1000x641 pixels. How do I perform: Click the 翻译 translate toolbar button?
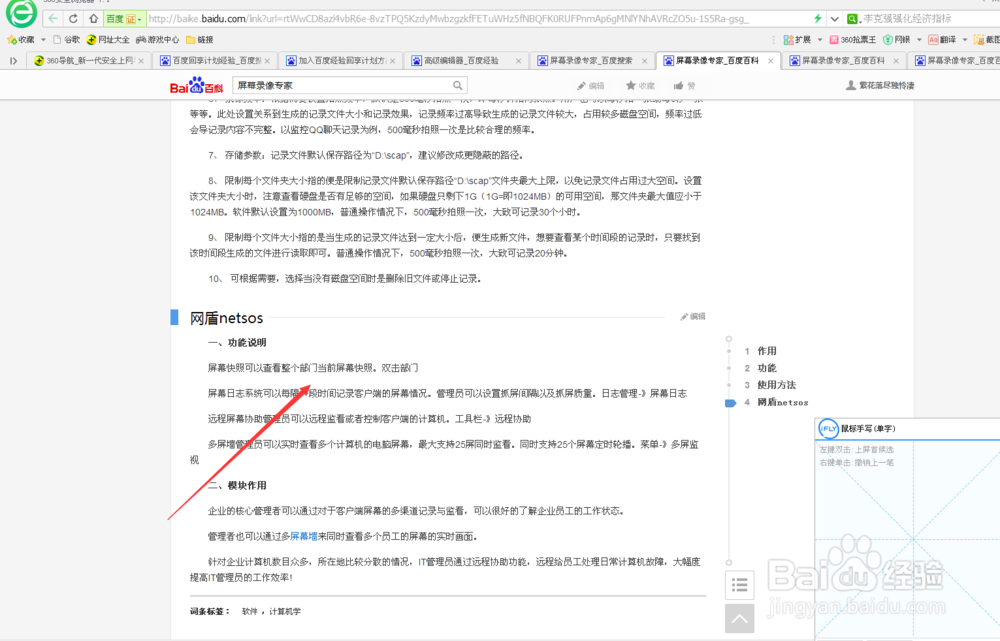(x=942, y=40)
